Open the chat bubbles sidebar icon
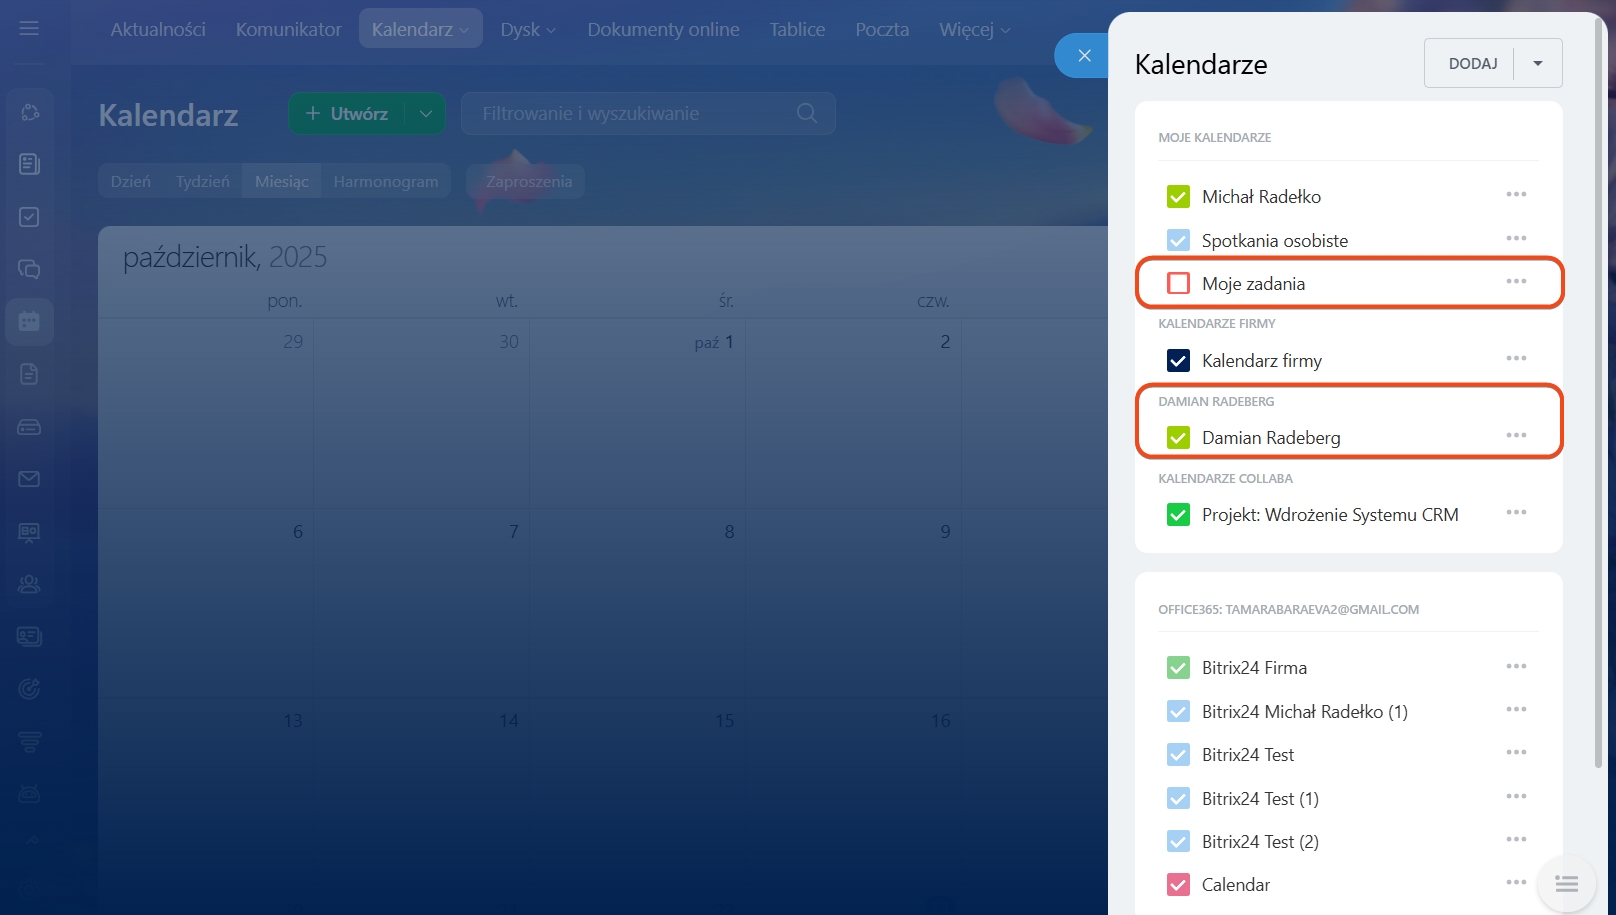 click(x=29, y=269)
